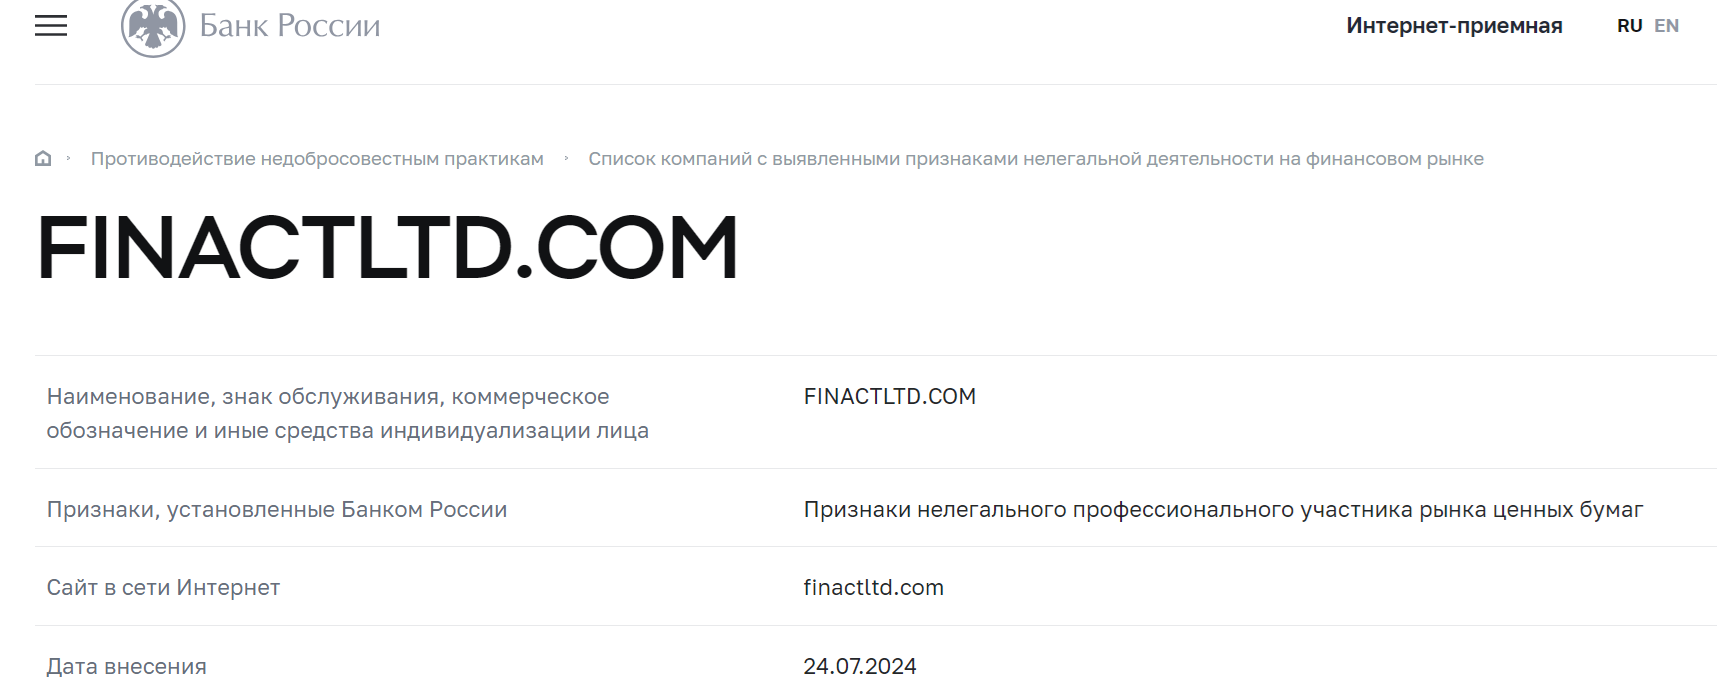Click Признаки, установленные Банком России label
The width and height of the screenshot is (1717, 691).
pos(277,509)
